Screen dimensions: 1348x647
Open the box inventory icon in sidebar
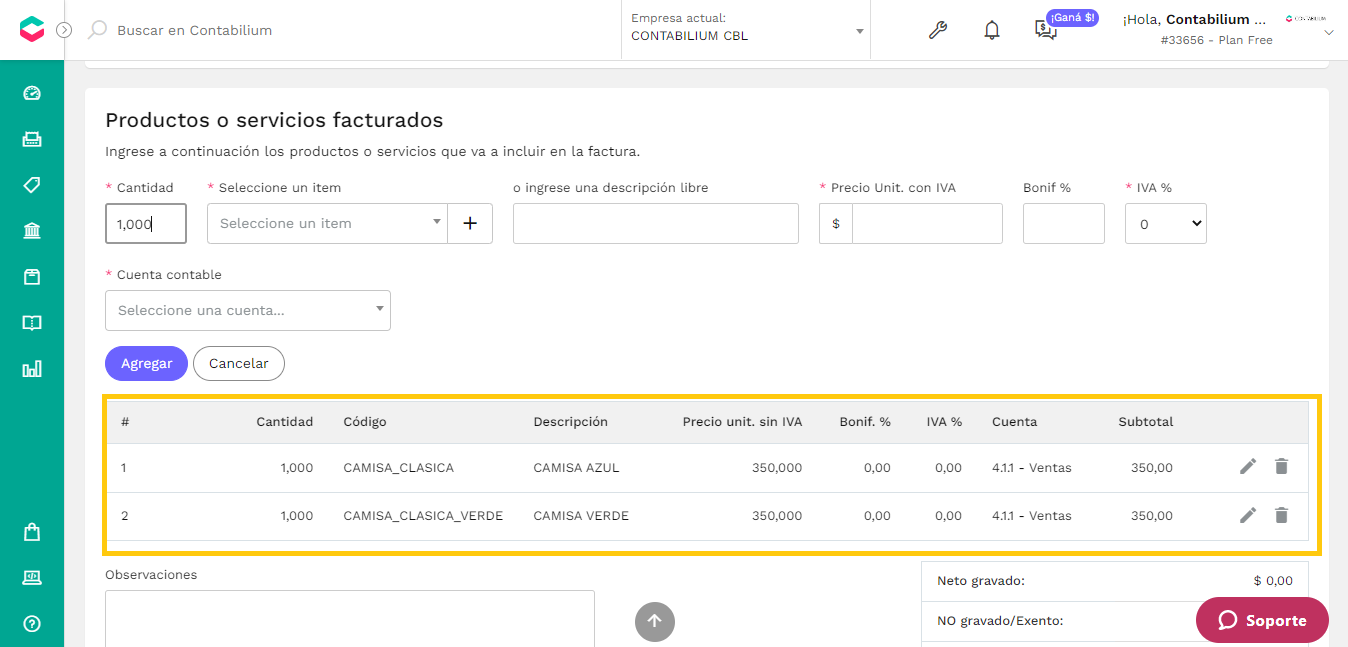pos(32,277)
